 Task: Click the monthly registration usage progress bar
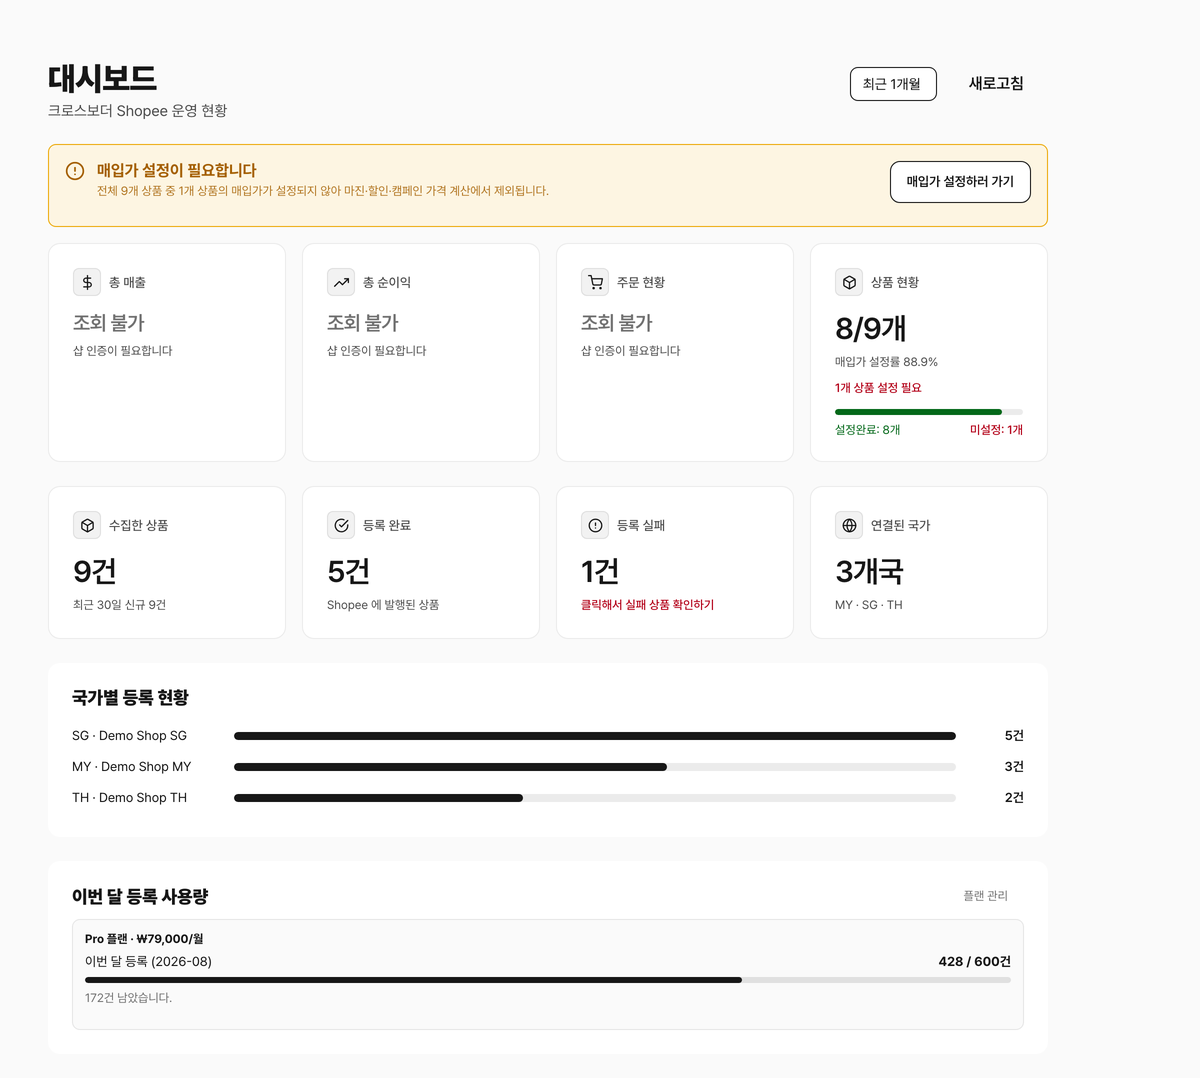point(548,980)
